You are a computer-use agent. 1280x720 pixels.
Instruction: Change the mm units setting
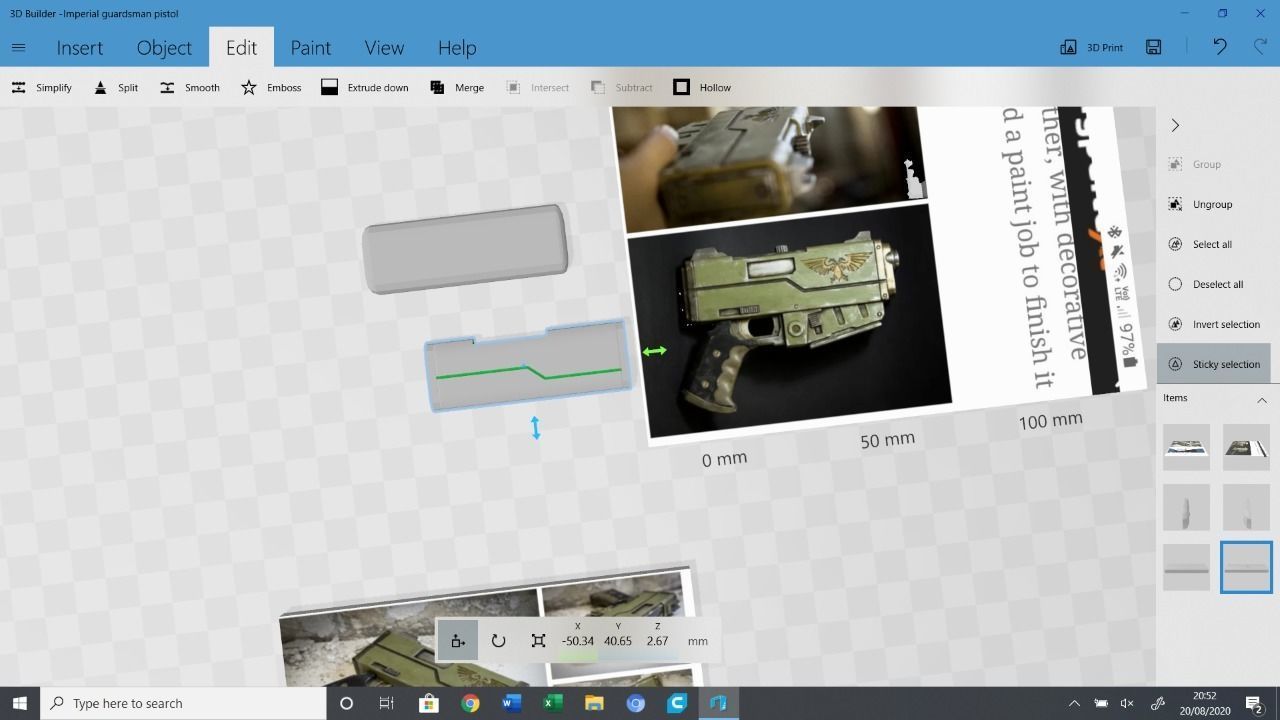coord(698,641)
